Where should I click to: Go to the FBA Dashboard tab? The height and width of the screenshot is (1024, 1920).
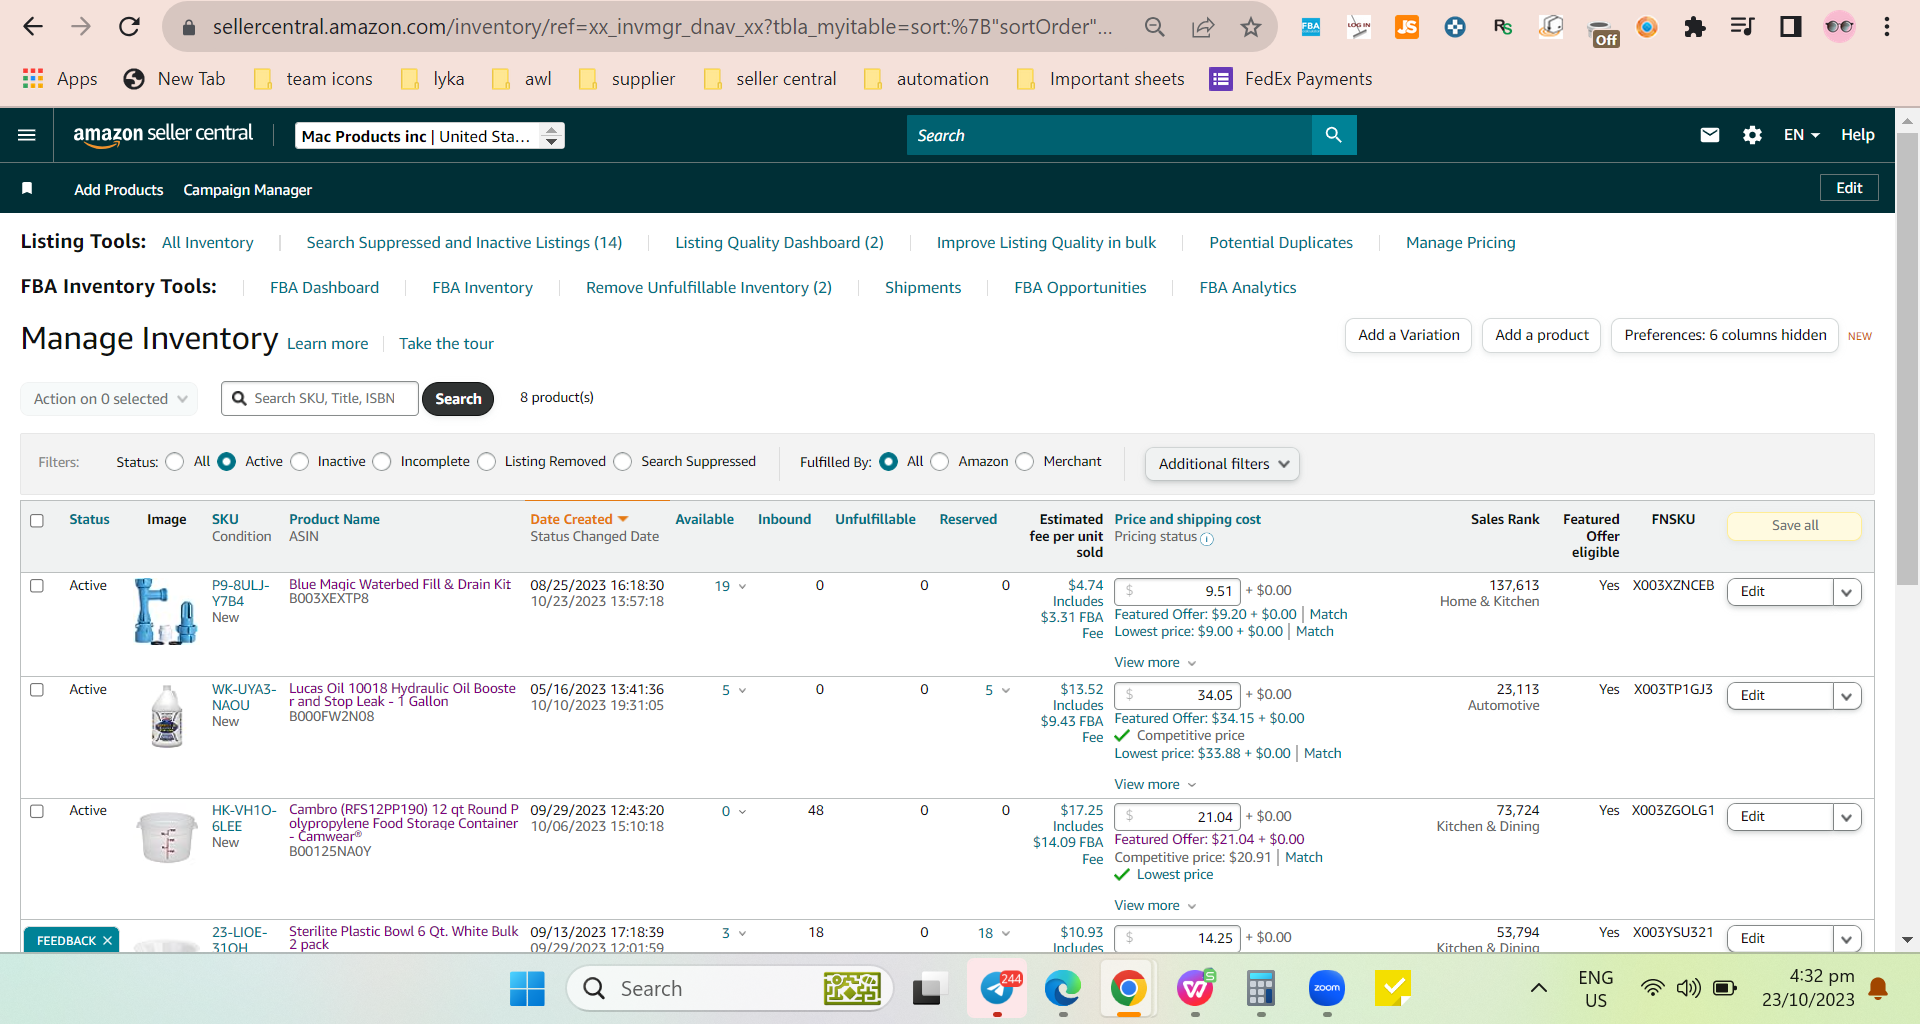click(x=324, y=288)
